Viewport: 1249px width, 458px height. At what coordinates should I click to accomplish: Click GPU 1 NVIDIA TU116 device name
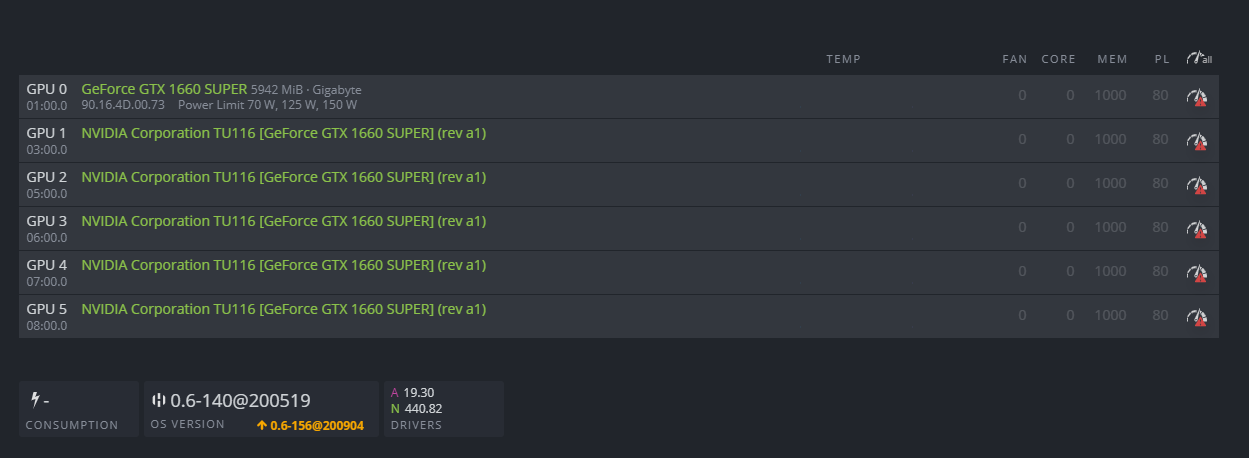point(283,133)
